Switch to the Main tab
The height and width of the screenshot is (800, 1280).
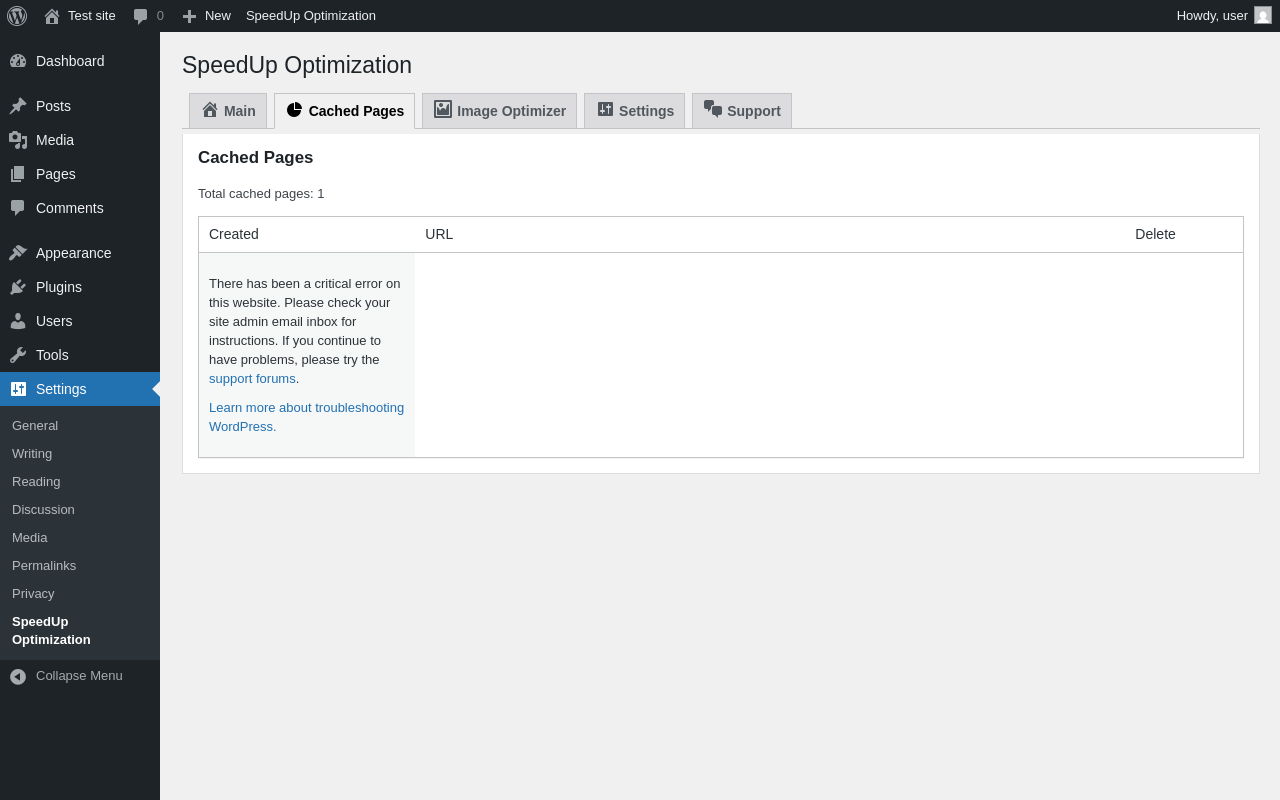click(x=228, y=111)
